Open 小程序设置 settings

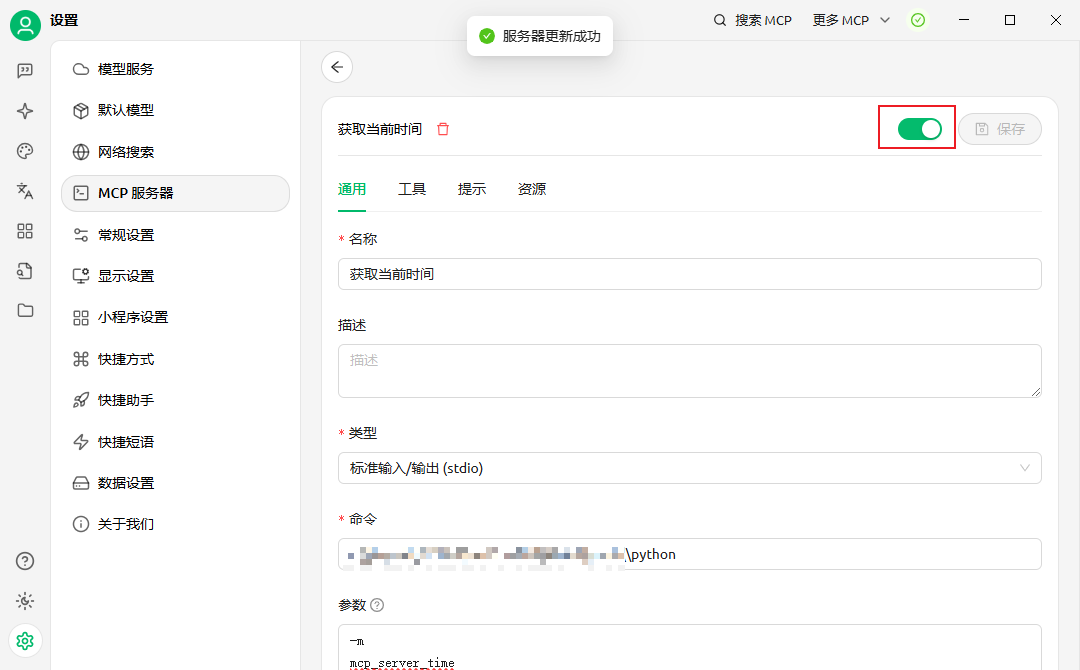tap(175, 317)
